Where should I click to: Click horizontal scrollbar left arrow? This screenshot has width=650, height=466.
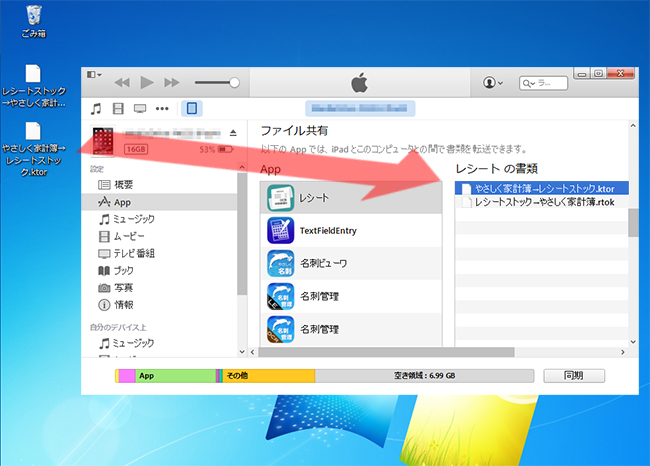(x=252, y=352)
